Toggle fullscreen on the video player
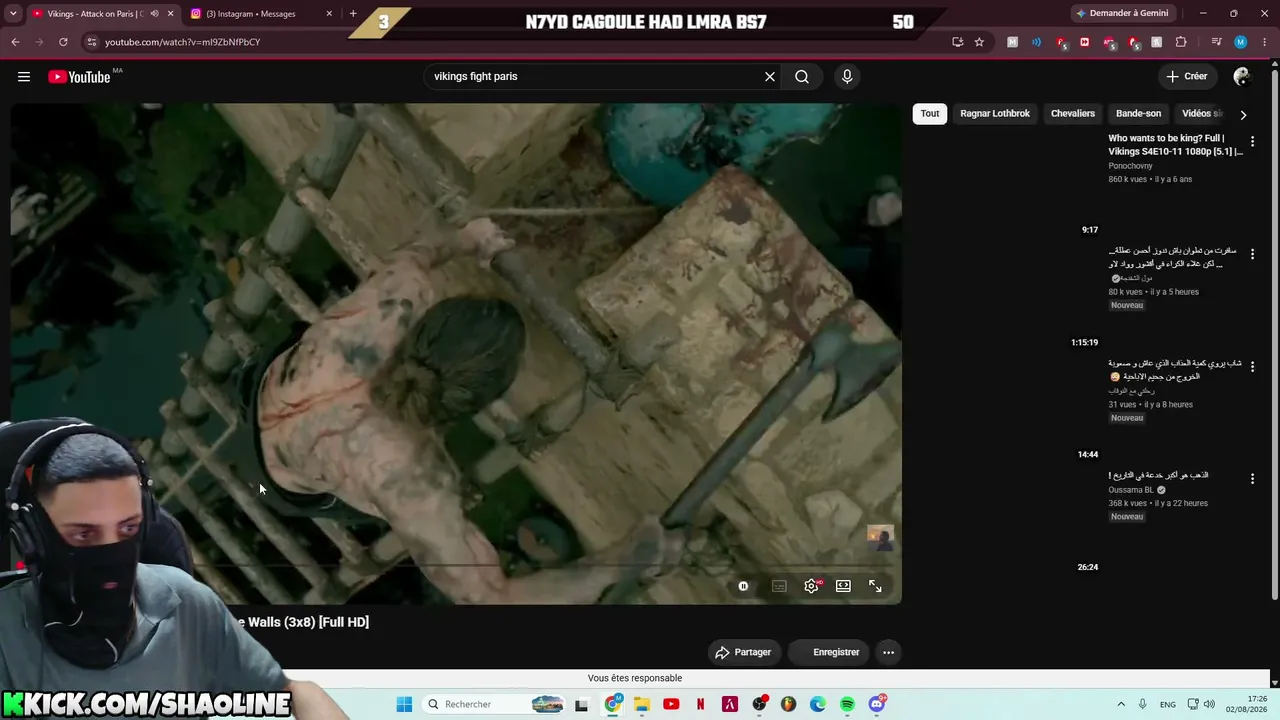Viewport: 1280px width, 720px height. 875,586
